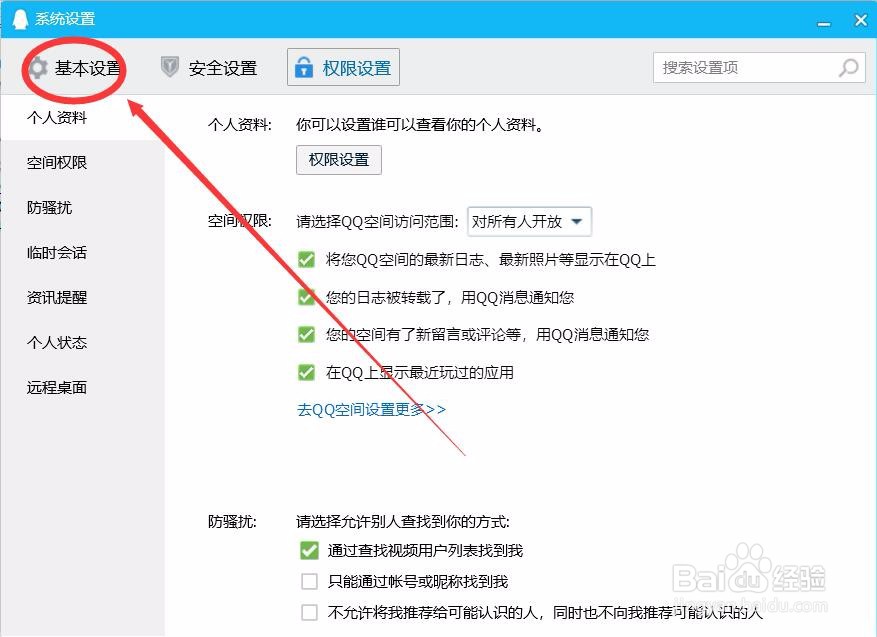Go to 个人状态 in the sidebar
Viewport: 877px width, 637px height.
coord(57,342)
